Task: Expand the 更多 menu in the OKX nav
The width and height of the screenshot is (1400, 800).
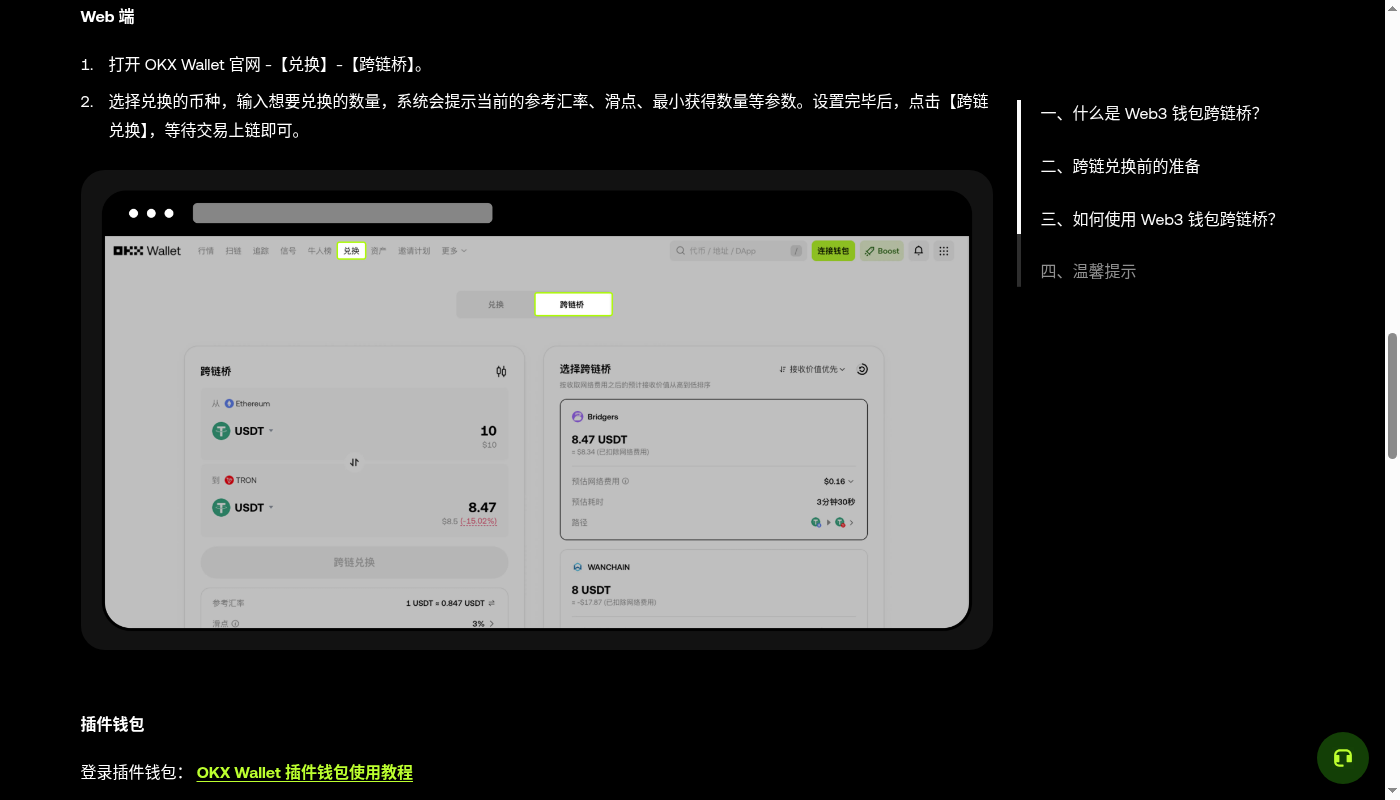Action: pos(454,251)
